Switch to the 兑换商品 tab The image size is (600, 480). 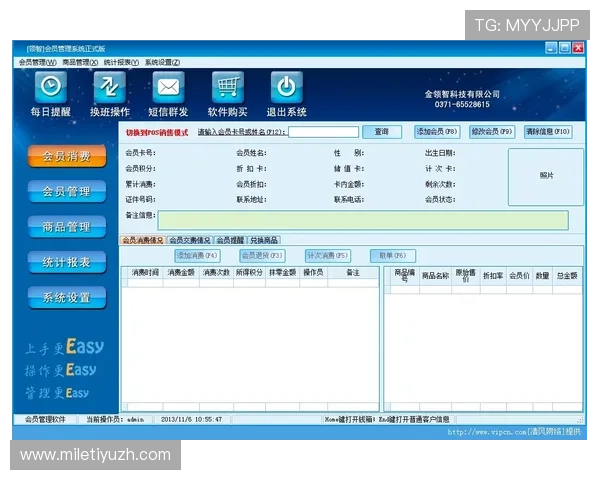click(x=264, y=240)
